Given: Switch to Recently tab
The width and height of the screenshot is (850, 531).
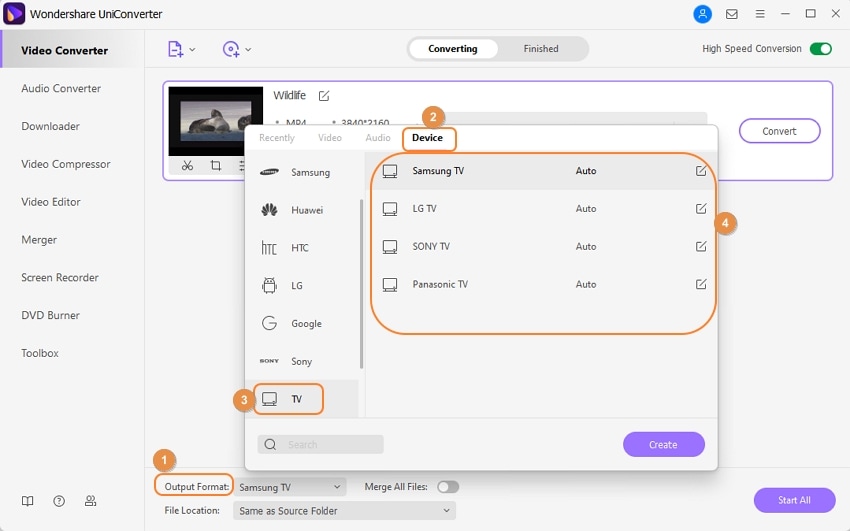Looking at the screenshot, I should coord(276,138).
